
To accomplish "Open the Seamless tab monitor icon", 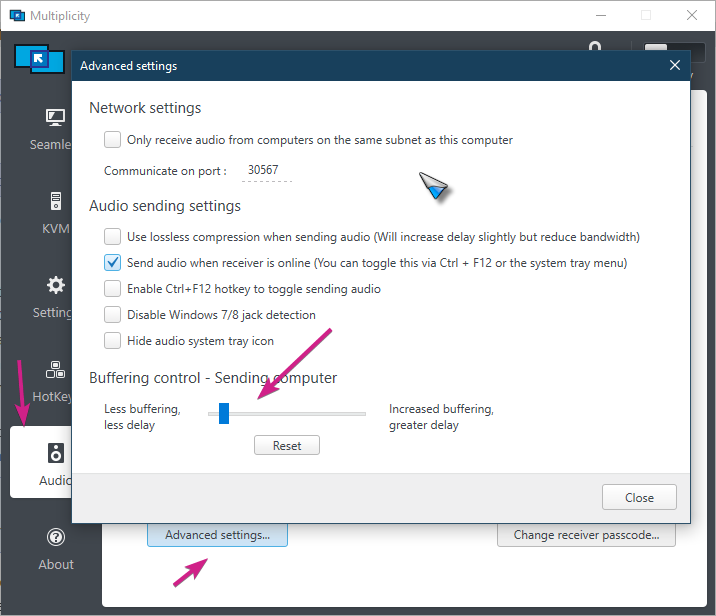I will pyautogui.click(x=56, y=118).
